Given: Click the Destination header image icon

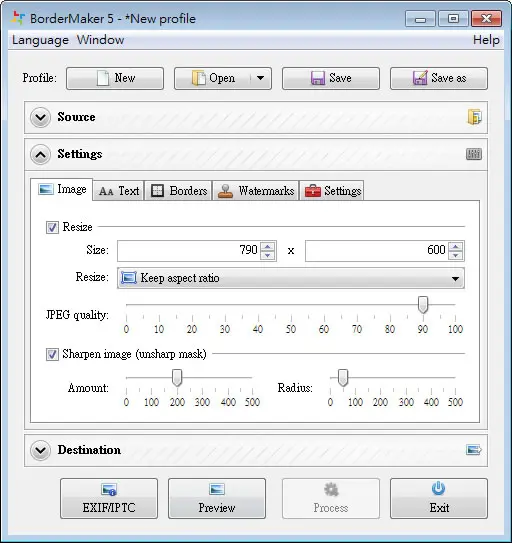Looking at the screenshot, I should pos(474,450).
